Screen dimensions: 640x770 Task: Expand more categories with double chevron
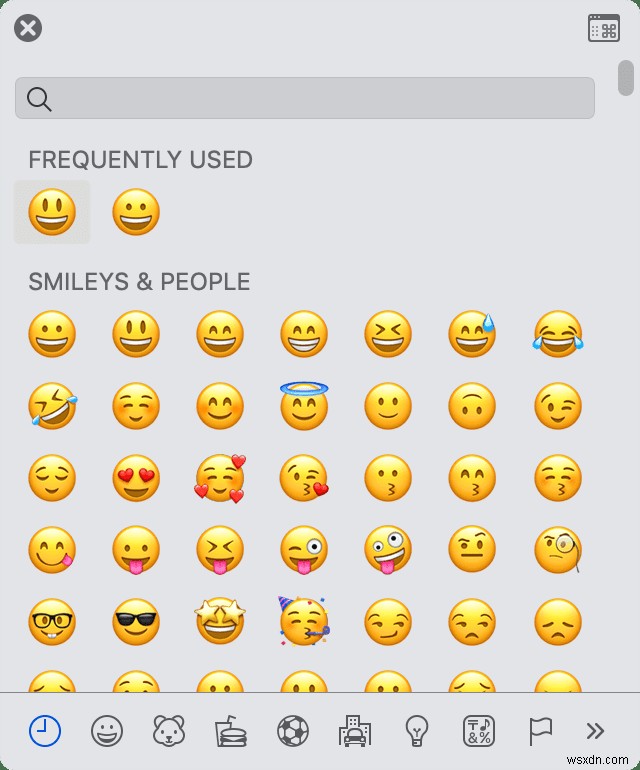(595, 731)
